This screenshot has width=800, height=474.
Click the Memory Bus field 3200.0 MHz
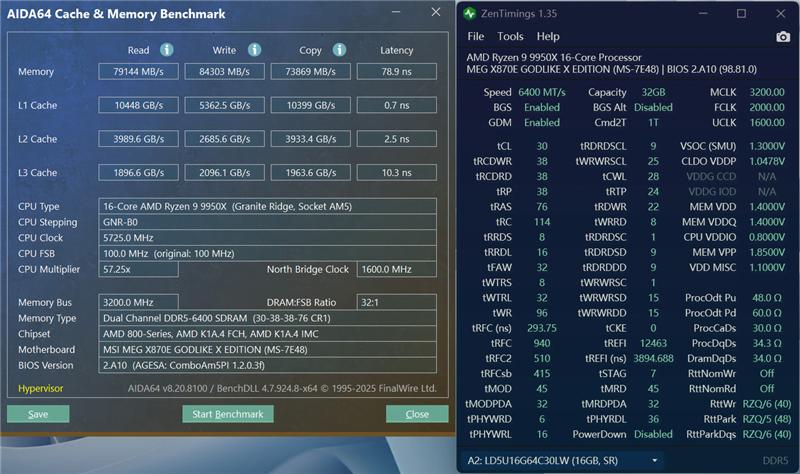point(138,302)
